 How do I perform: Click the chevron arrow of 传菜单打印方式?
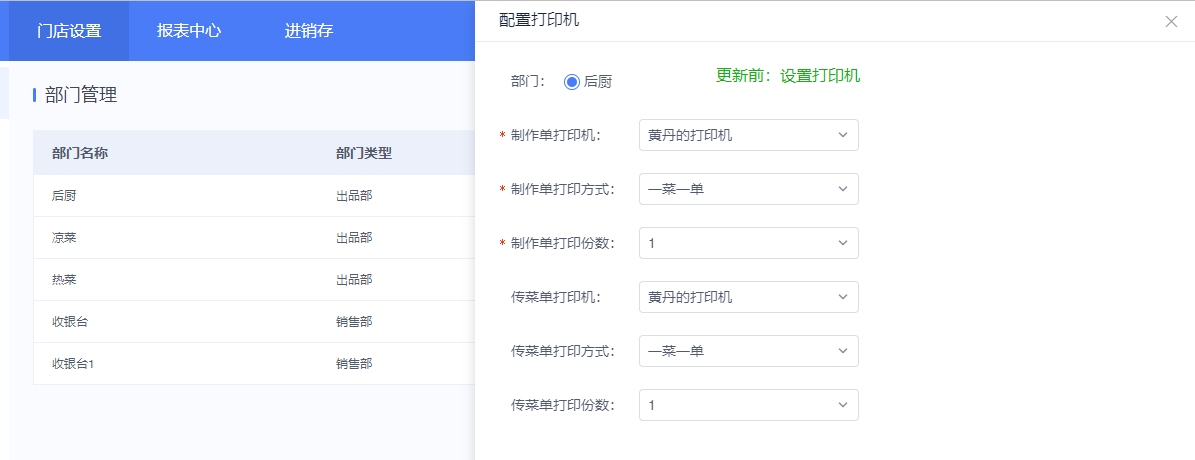tap(842, 351)
